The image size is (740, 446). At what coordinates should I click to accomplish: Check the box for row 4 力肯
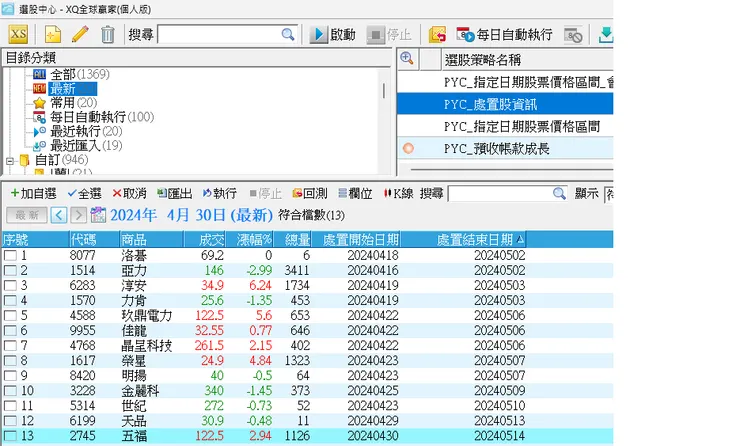click(10, 301)
